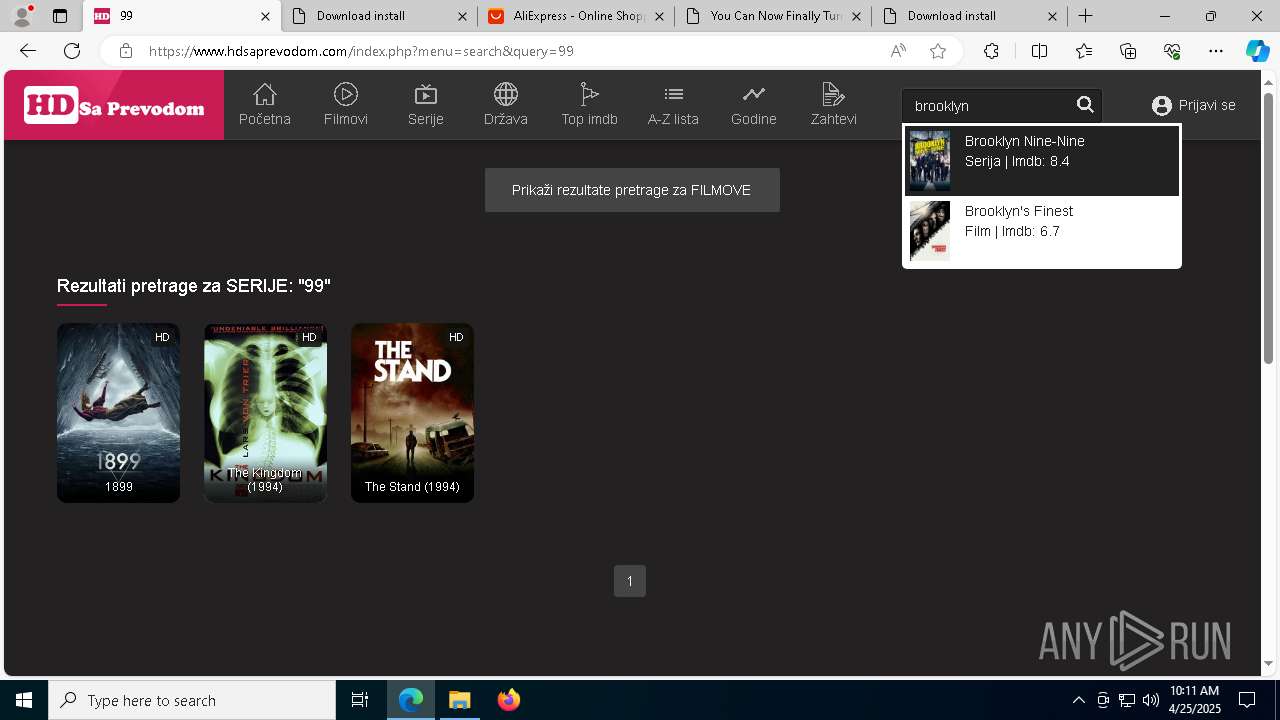Screen dimensions: 1280x720
Task: Open browser profile icon
Action: tap(22, 16)
